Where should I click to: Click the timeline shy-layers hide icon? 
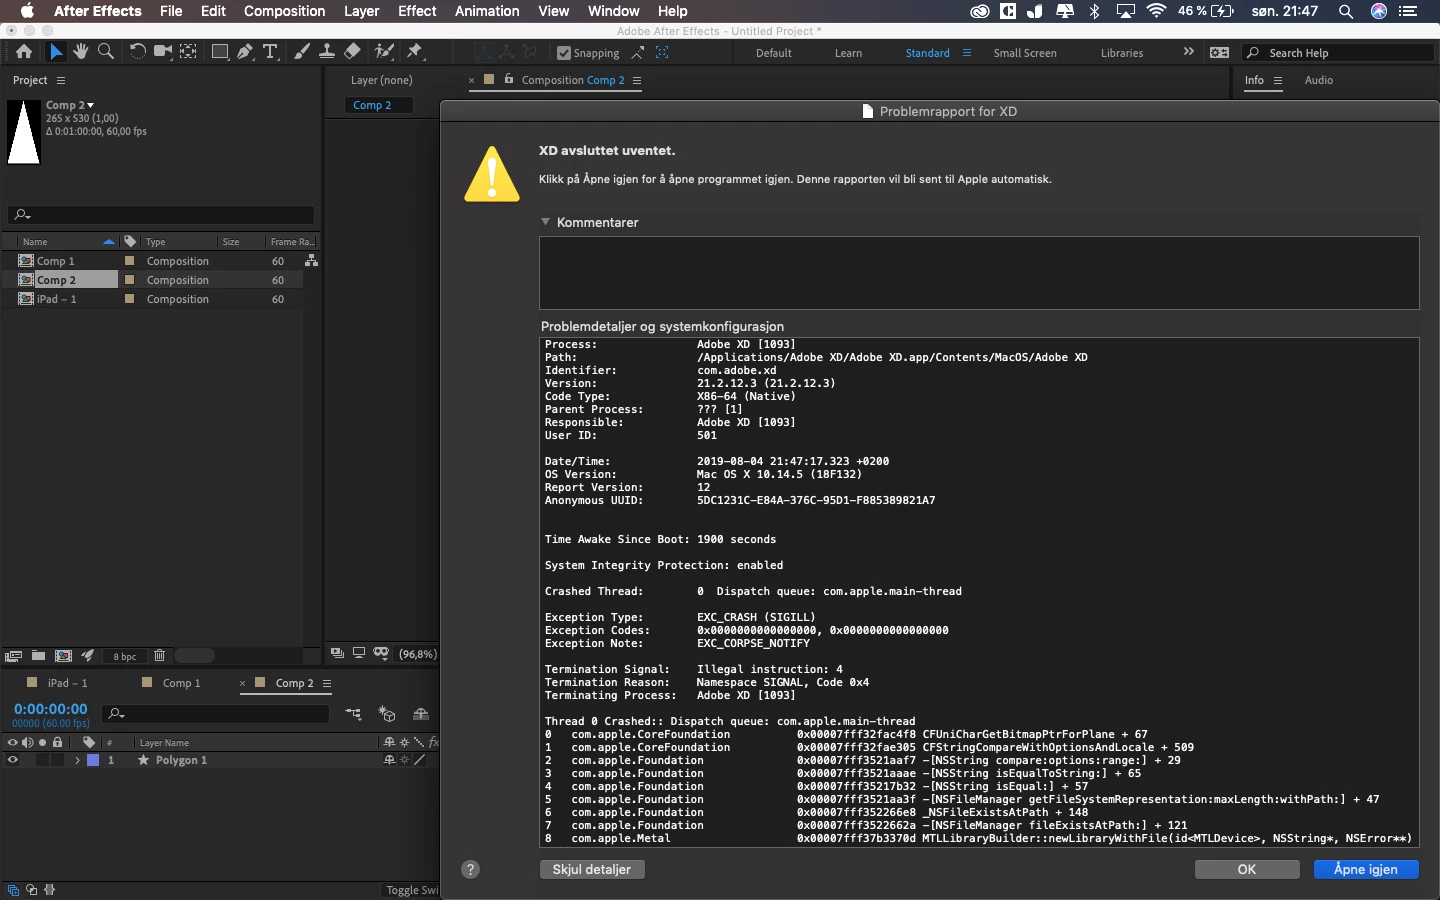420,714
